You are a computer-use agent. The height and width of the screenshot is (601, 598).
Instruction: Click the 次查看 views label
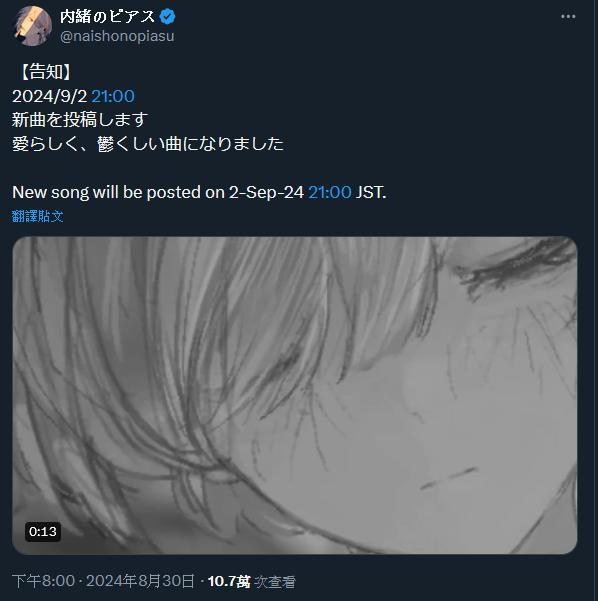[275, 582]
